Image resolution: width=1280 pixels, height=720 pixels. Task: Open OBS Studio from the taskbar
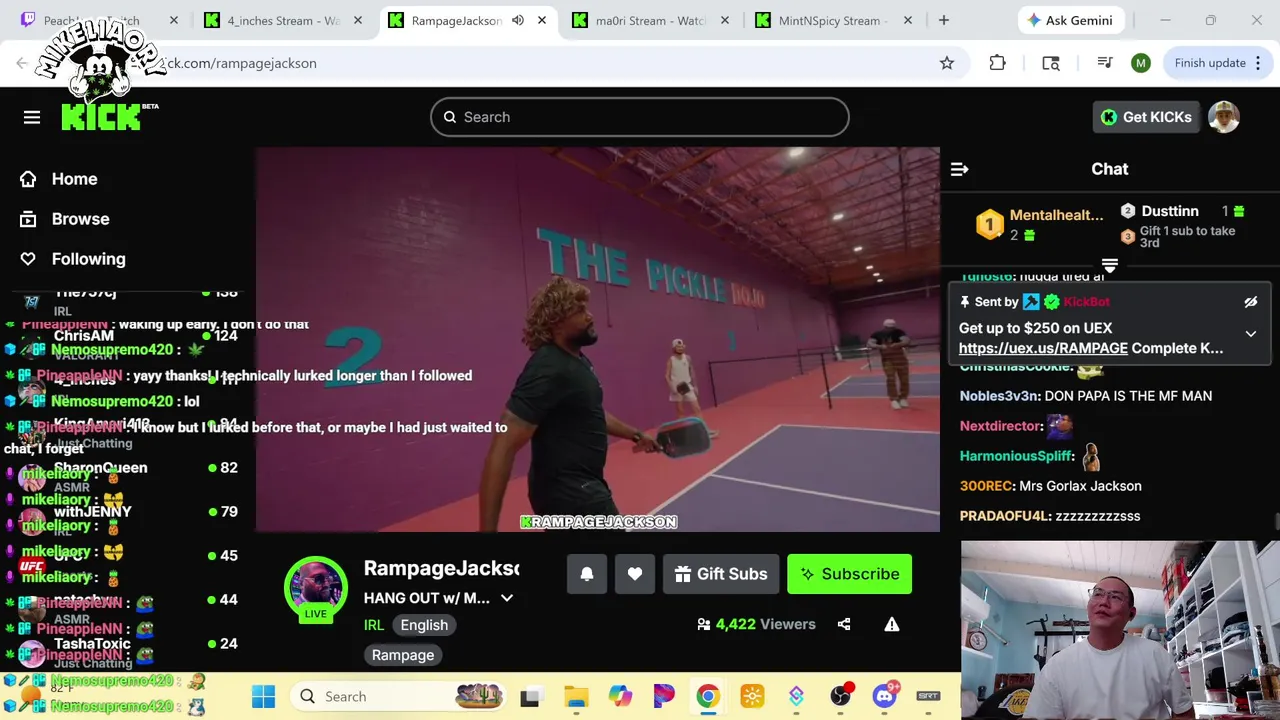click(841, 696)
